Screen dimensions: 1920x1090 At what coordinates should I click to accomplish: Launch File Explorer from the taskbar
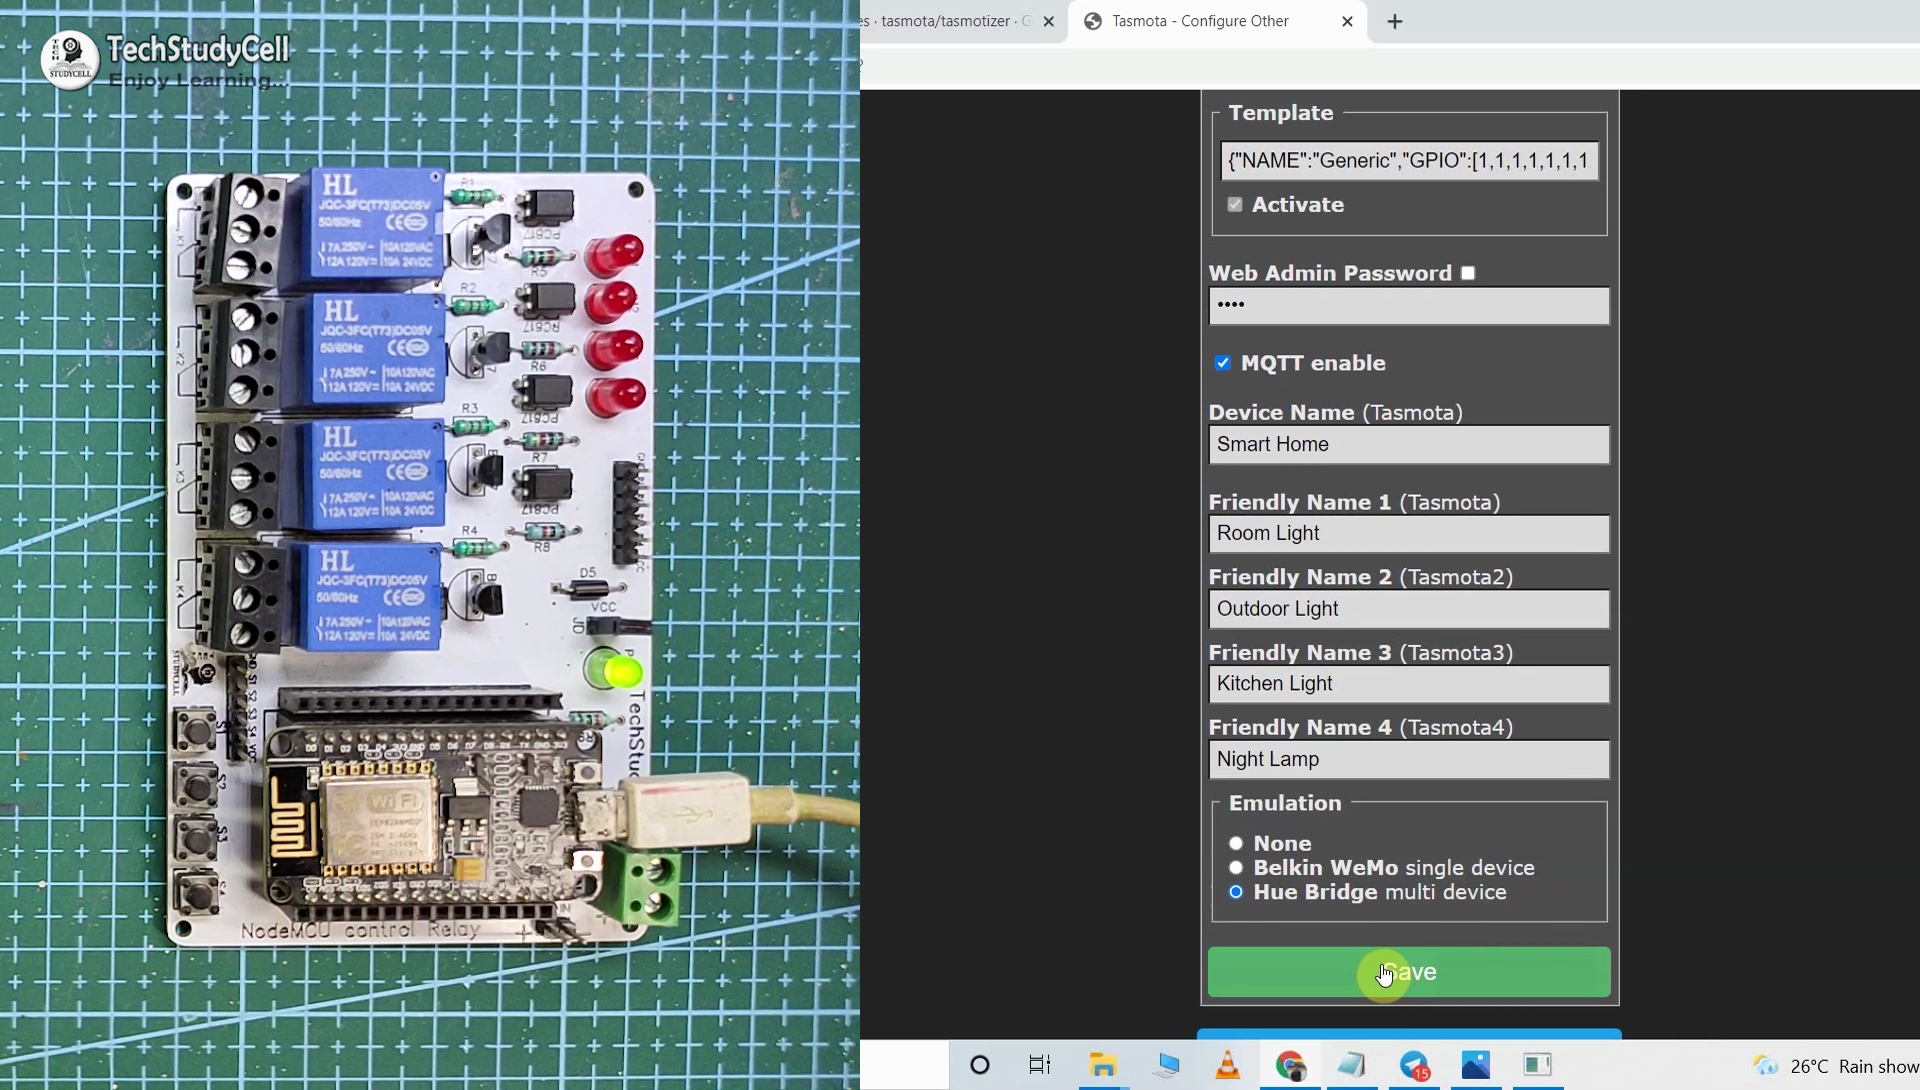[x=1103, y=1065]
